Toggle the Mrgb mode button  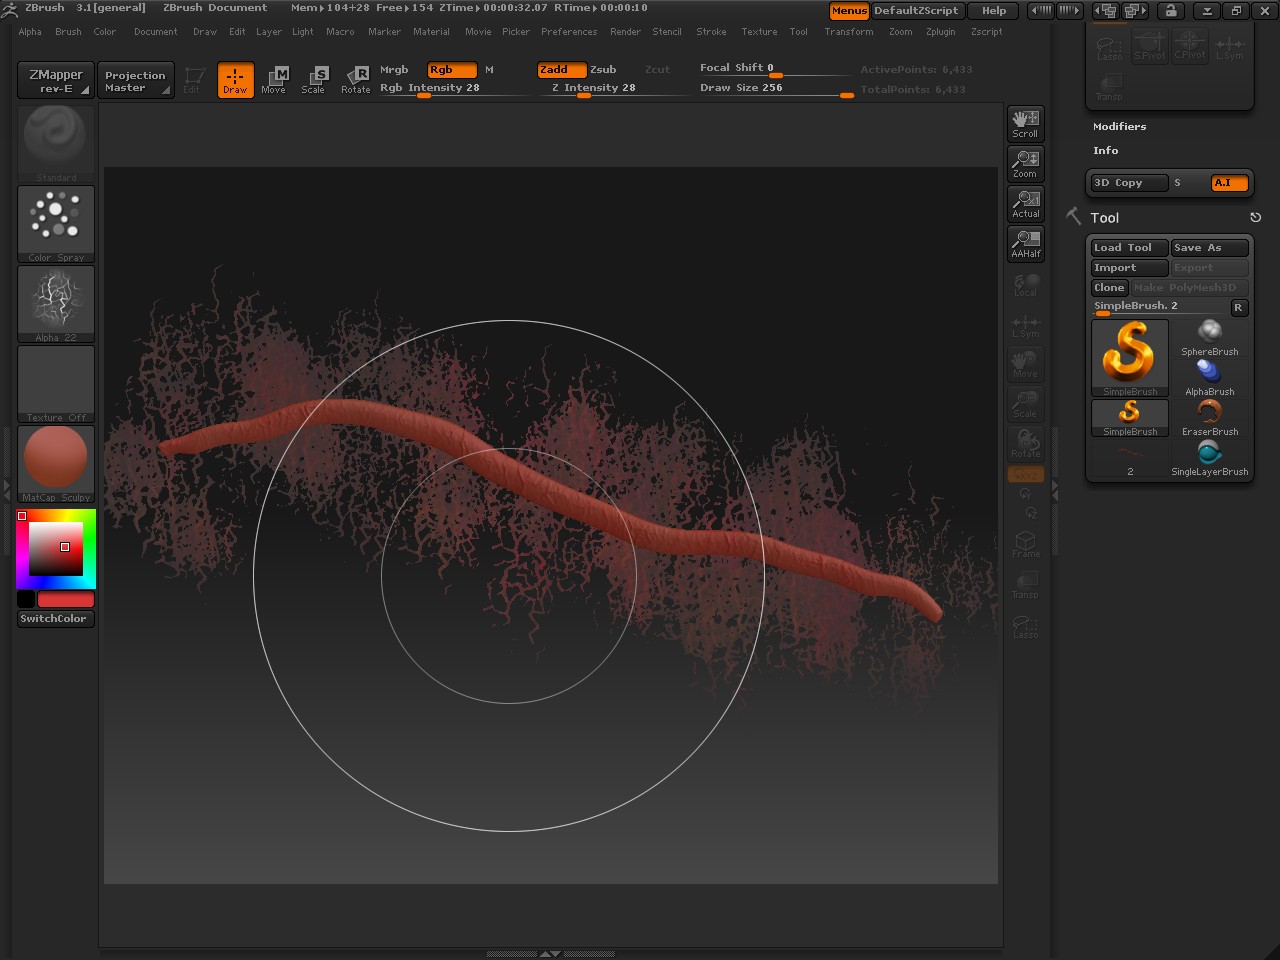394,70
